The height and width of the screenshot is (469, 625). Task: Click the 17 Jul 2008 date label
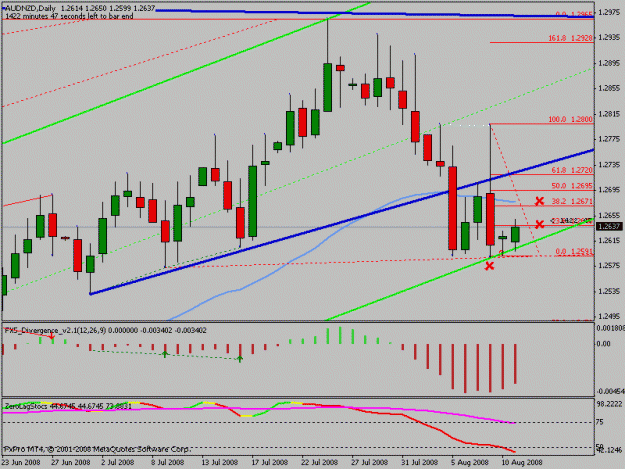[270, 463]
